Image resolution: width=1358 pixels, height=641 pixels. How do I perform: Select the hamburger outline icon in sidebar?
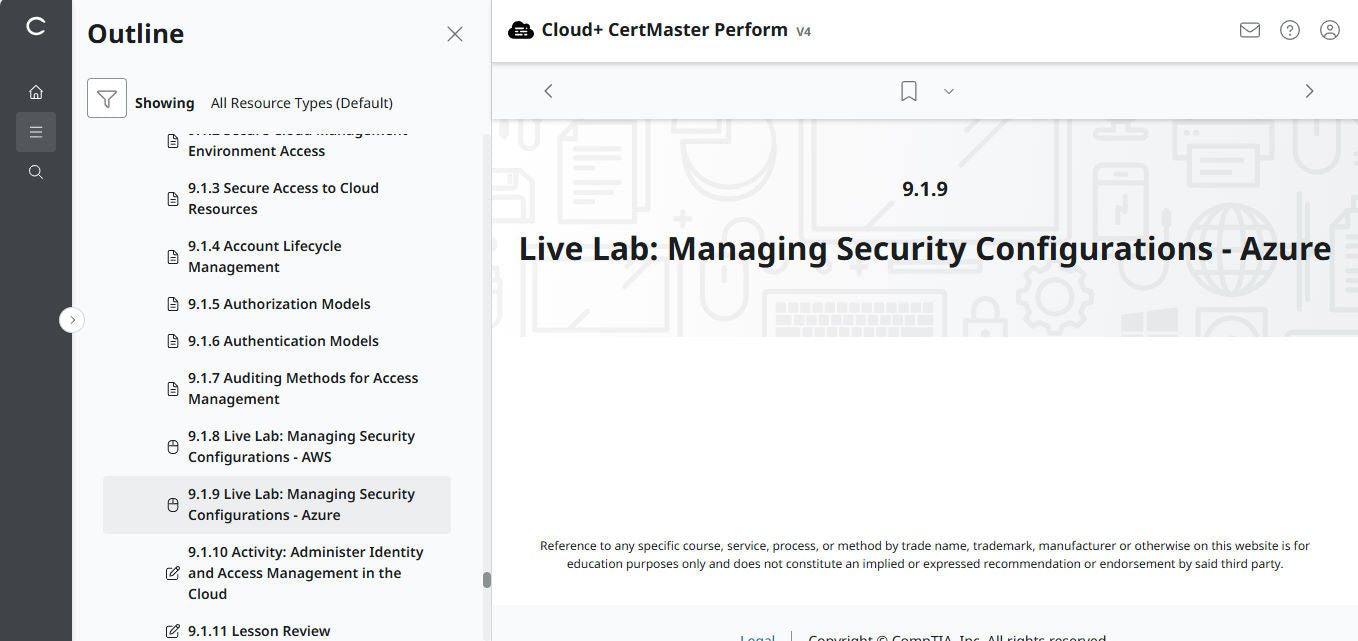[x=36, y=131]
